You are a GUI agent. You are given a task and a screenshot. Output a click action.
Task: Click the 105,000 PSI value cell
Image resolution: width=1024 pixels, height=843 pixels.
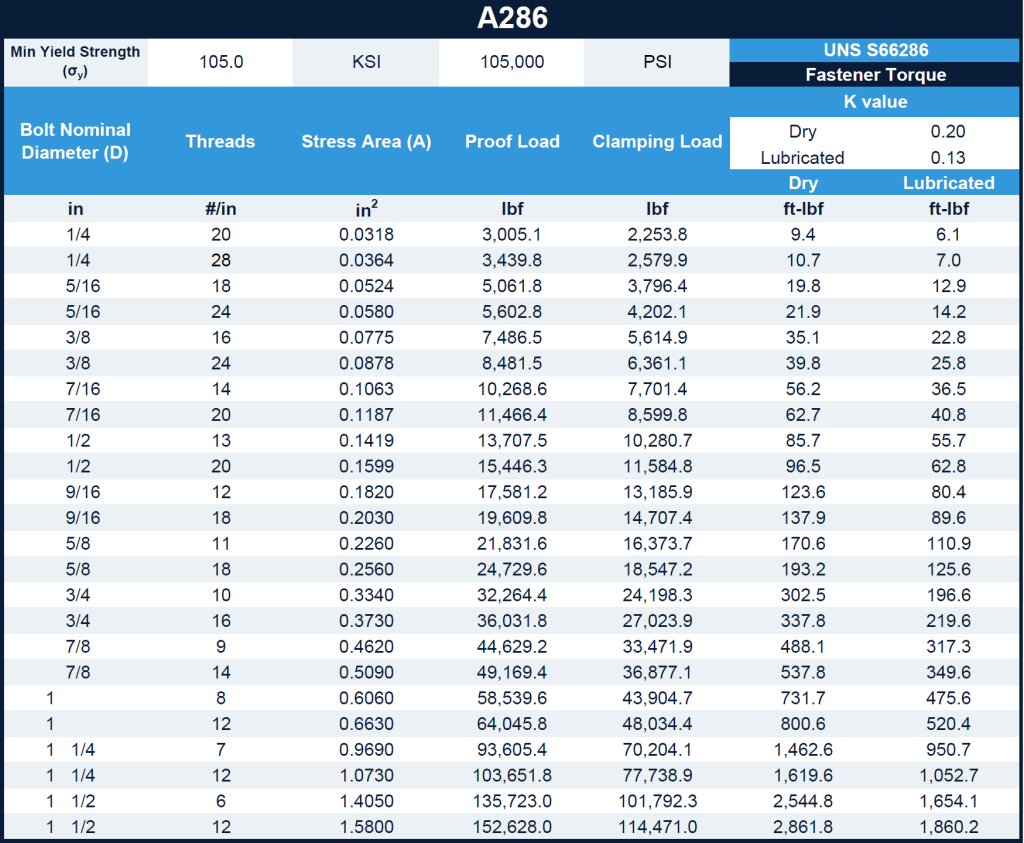[512, 62]
